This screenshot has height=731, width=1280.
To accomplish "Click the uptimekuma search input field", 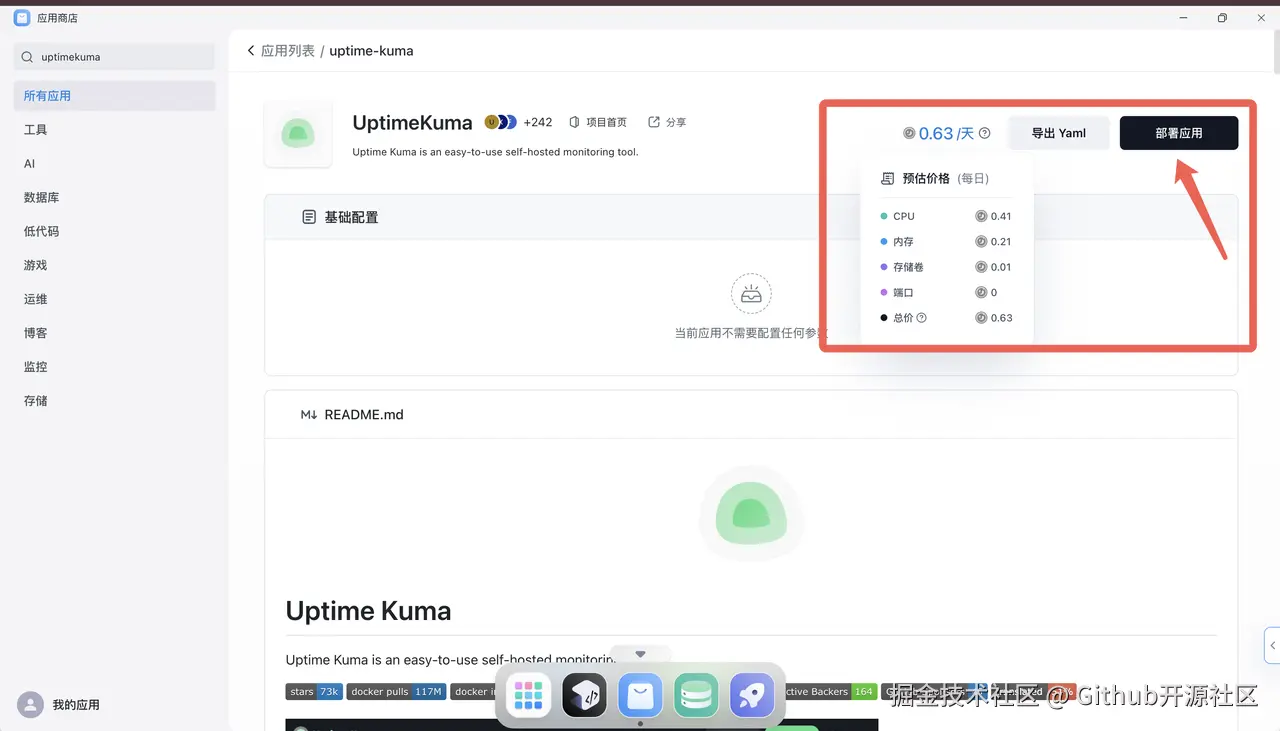I will [x=114, y=57].
